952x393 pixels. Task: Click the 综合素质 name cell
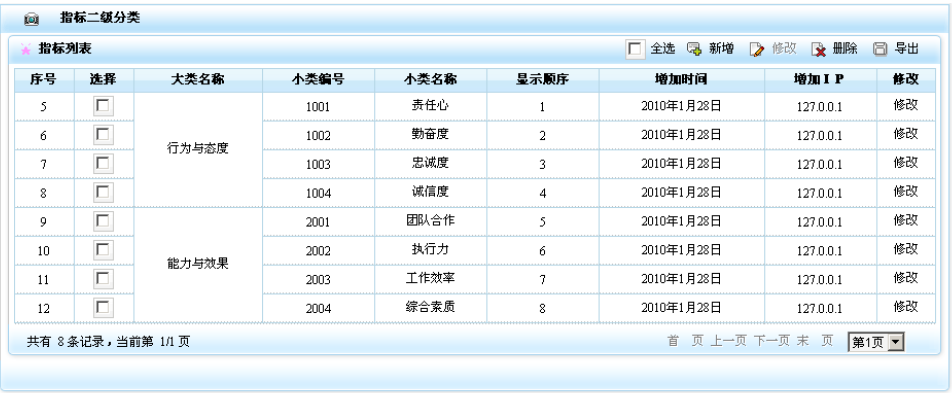(x=430, y=307)
